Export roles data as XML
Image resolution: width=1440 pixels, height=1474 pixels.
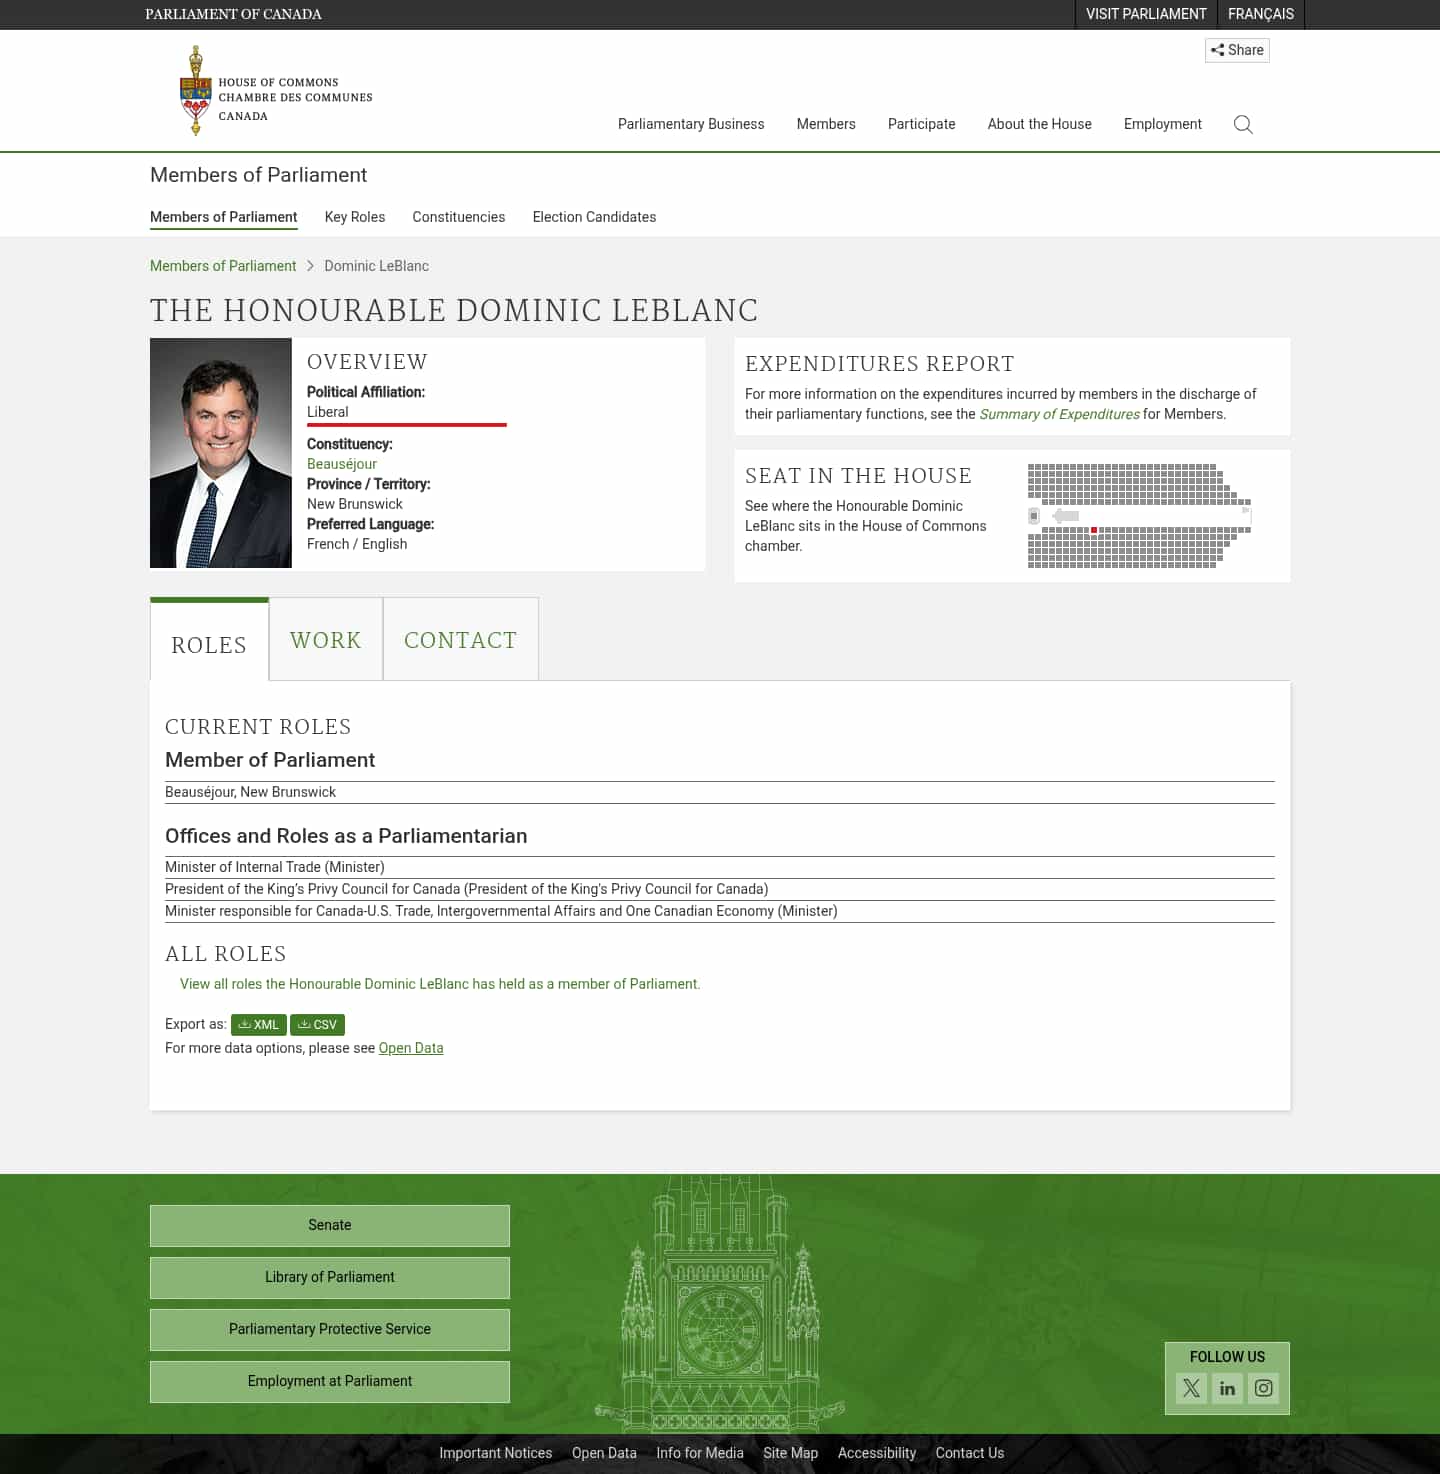pos(258,1024)
